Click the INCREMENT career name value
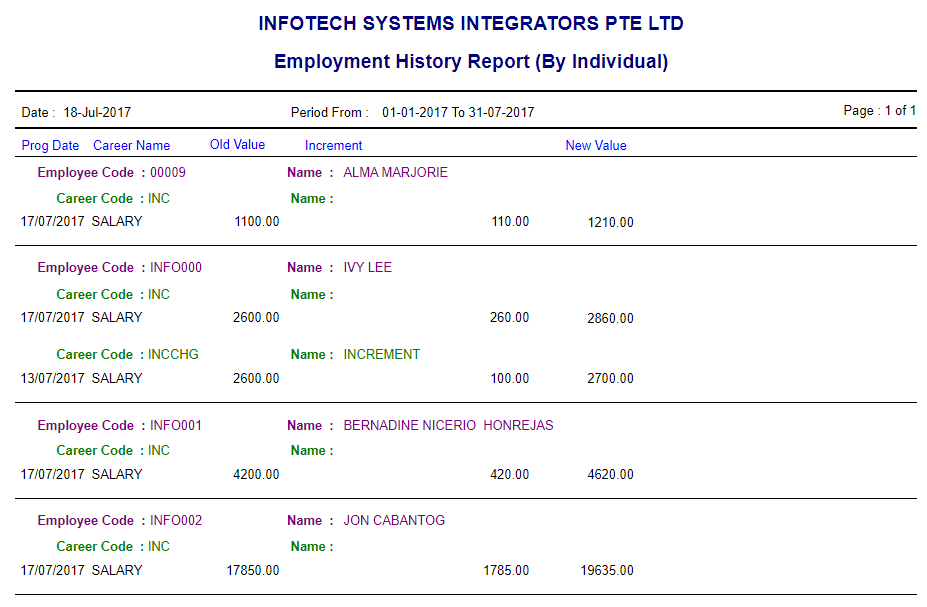This screenshot has height=607, width=927. [x=381, y=355]
